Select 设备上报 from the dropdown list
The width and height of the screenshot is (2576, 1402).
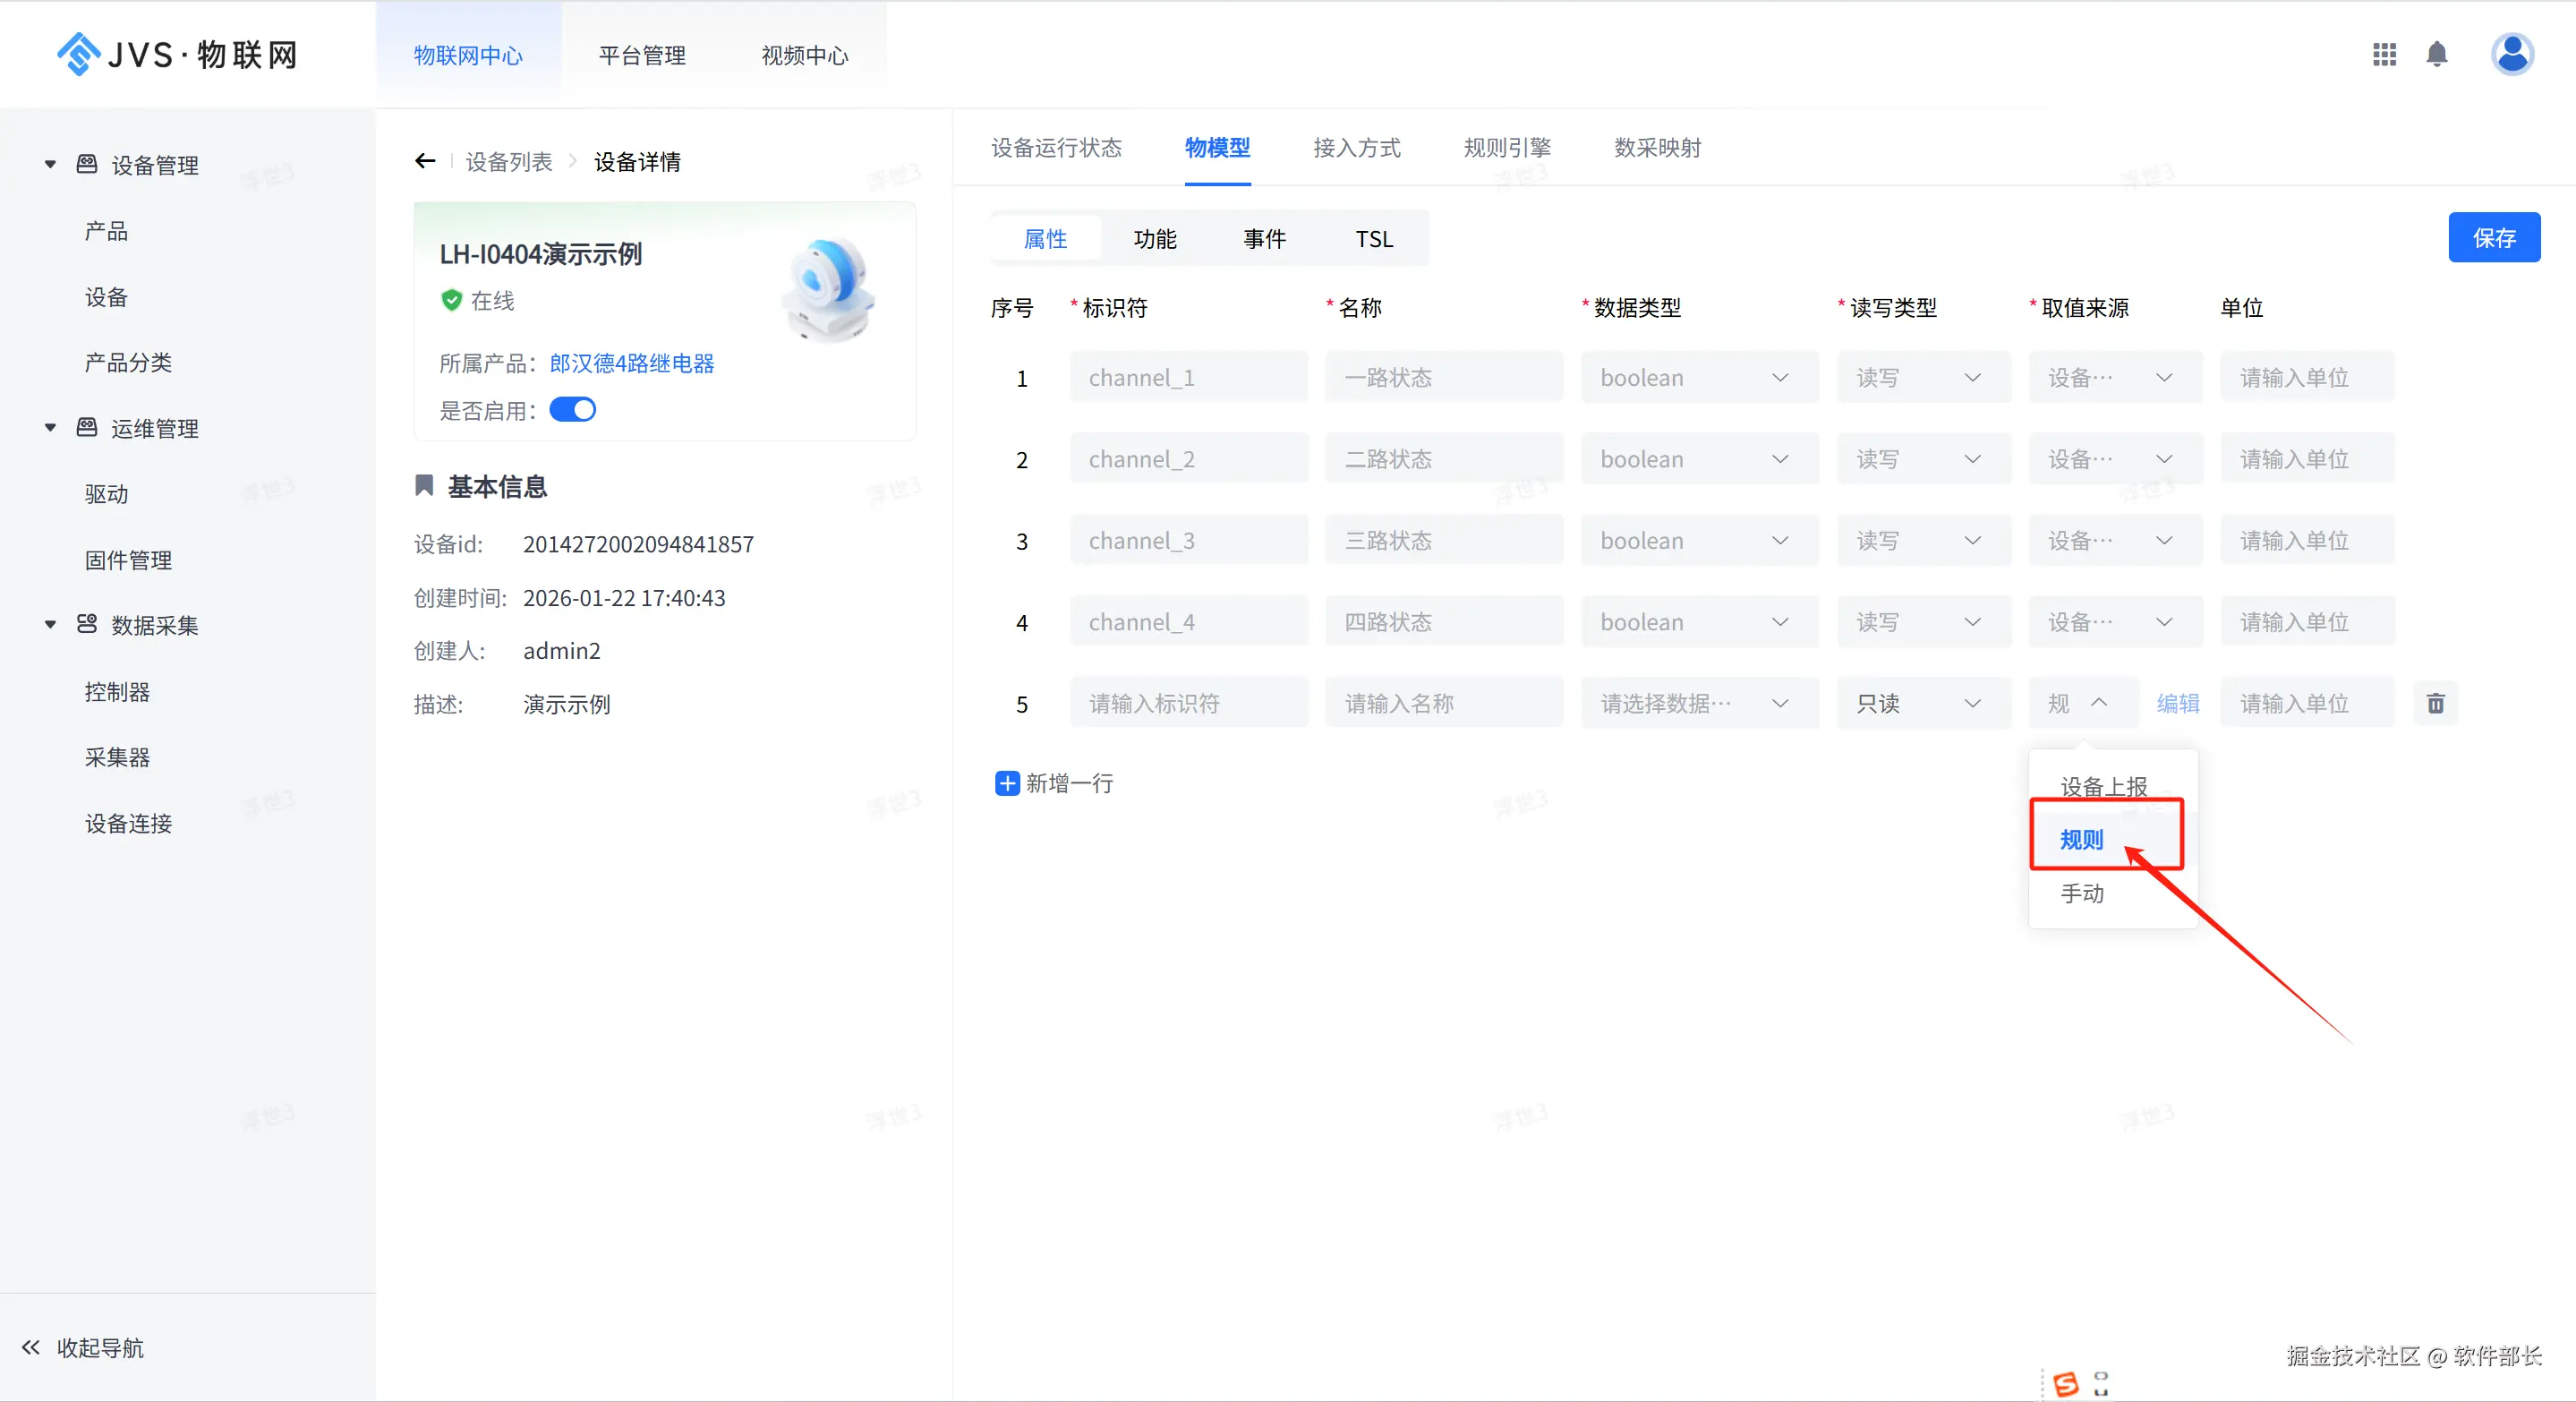pyautogui.click(x=2103, y=785)
